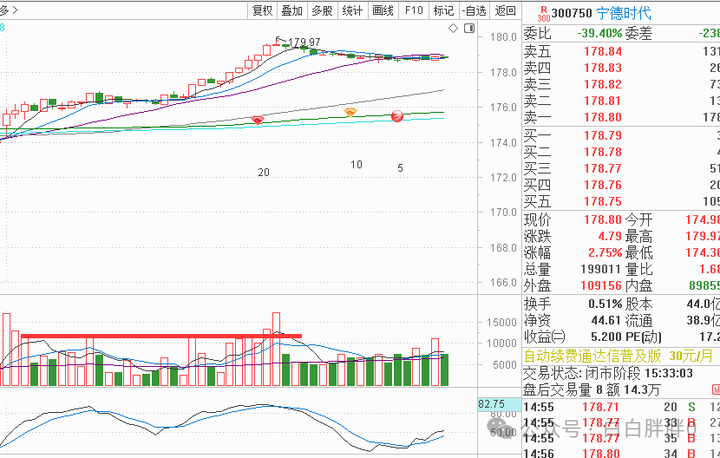Screen dimensions: 720x458
Task: Click the red ball marker near 5
Action: (397, 116)
